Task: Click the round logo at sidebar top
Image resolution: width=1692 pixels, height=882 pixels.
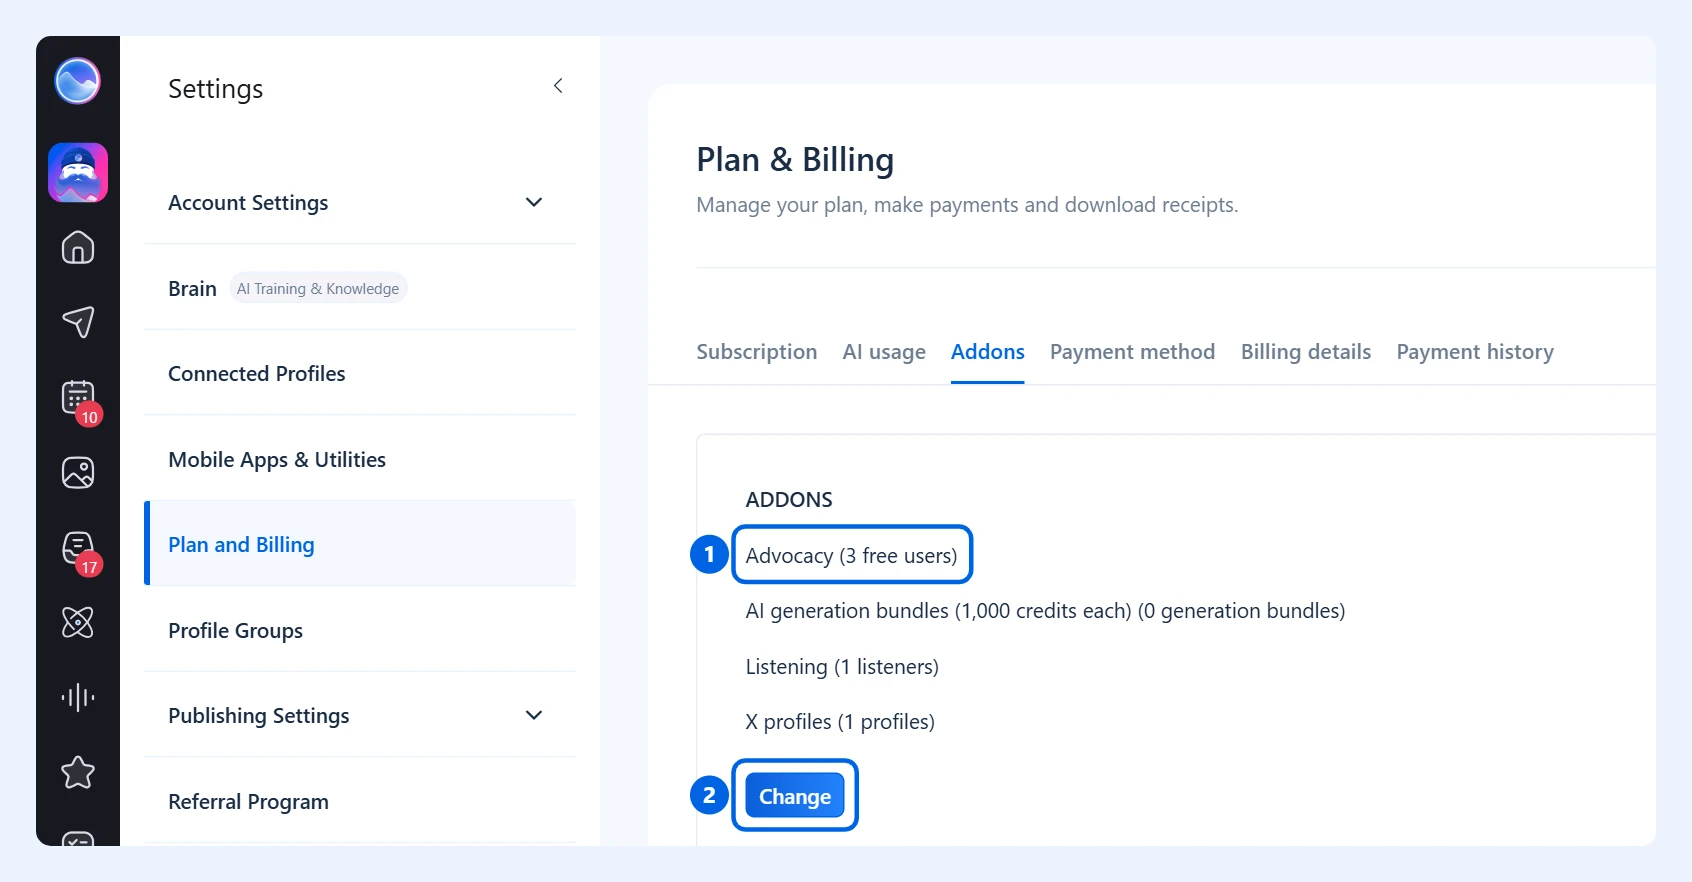Action: point(77,81)
